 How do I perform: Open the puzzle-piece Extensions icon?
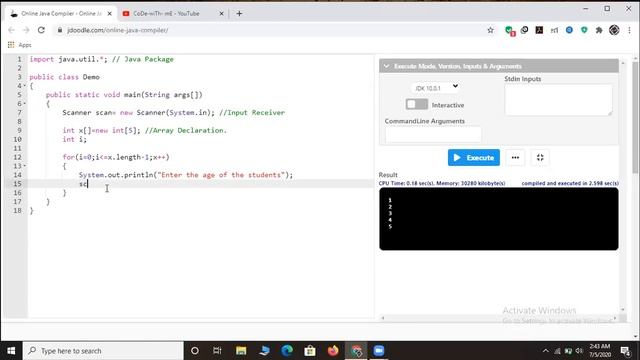(599, 30)
